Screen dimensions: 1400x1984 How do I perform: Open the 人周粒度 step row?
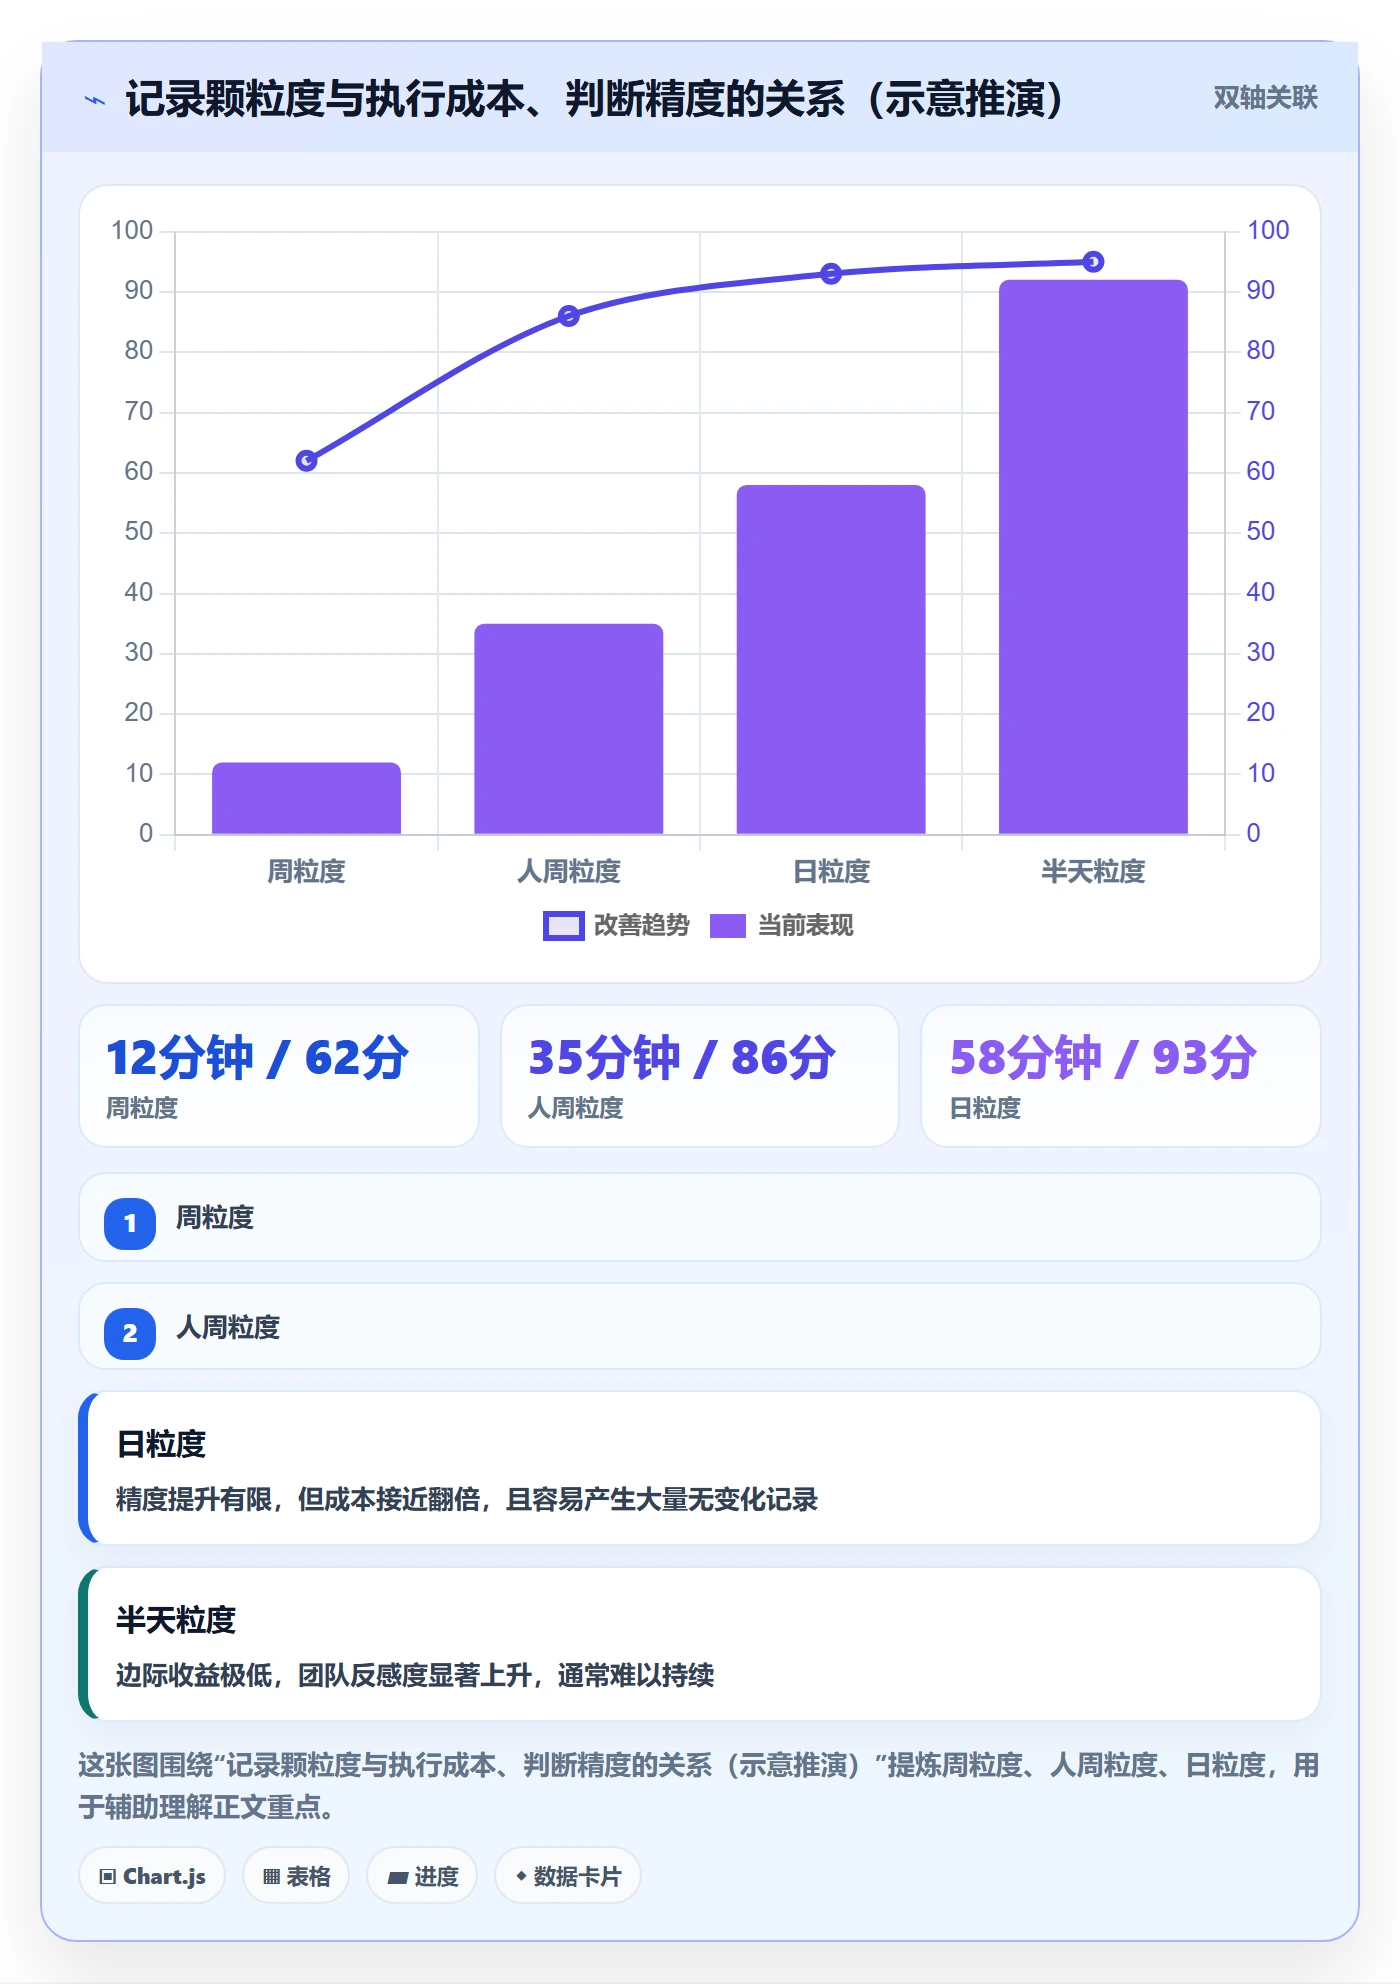pyautogui.click(x=700, y=1327)
